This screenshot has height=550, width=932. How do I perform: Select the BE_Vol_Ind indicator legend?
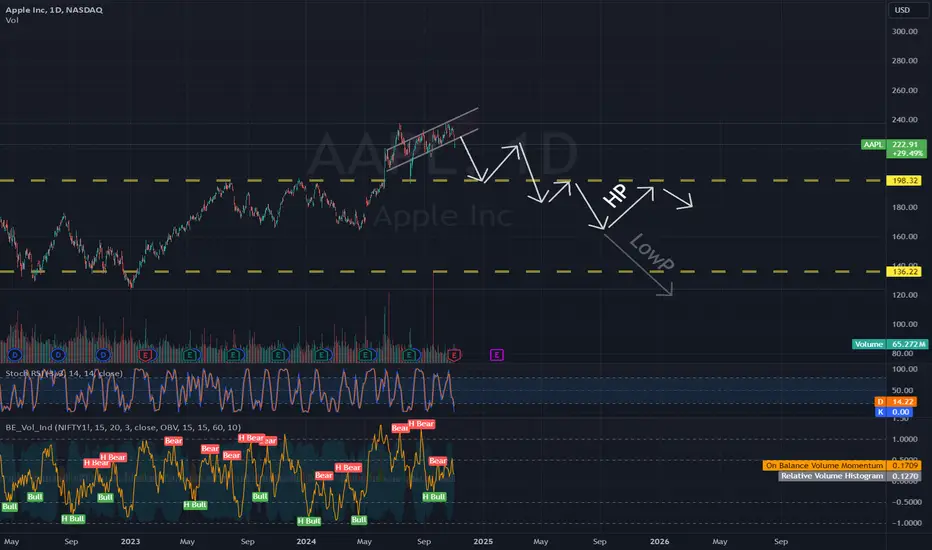pos(123,427)
